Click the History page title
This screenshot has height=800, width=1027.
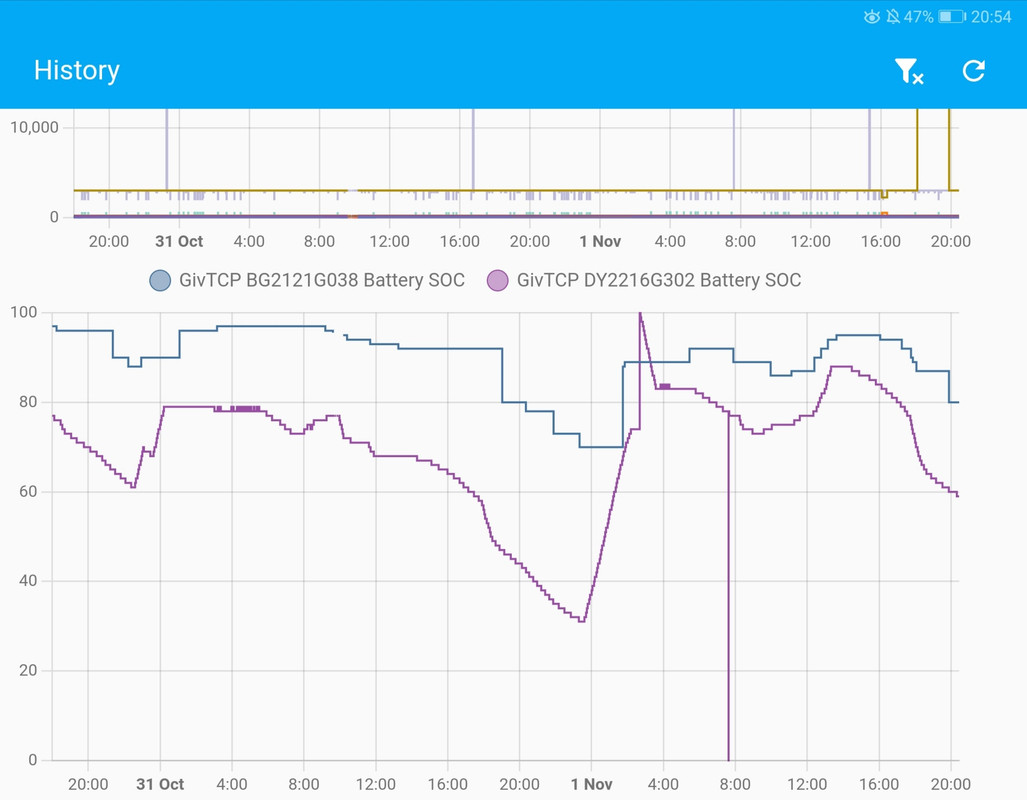(x=77, y=70)
